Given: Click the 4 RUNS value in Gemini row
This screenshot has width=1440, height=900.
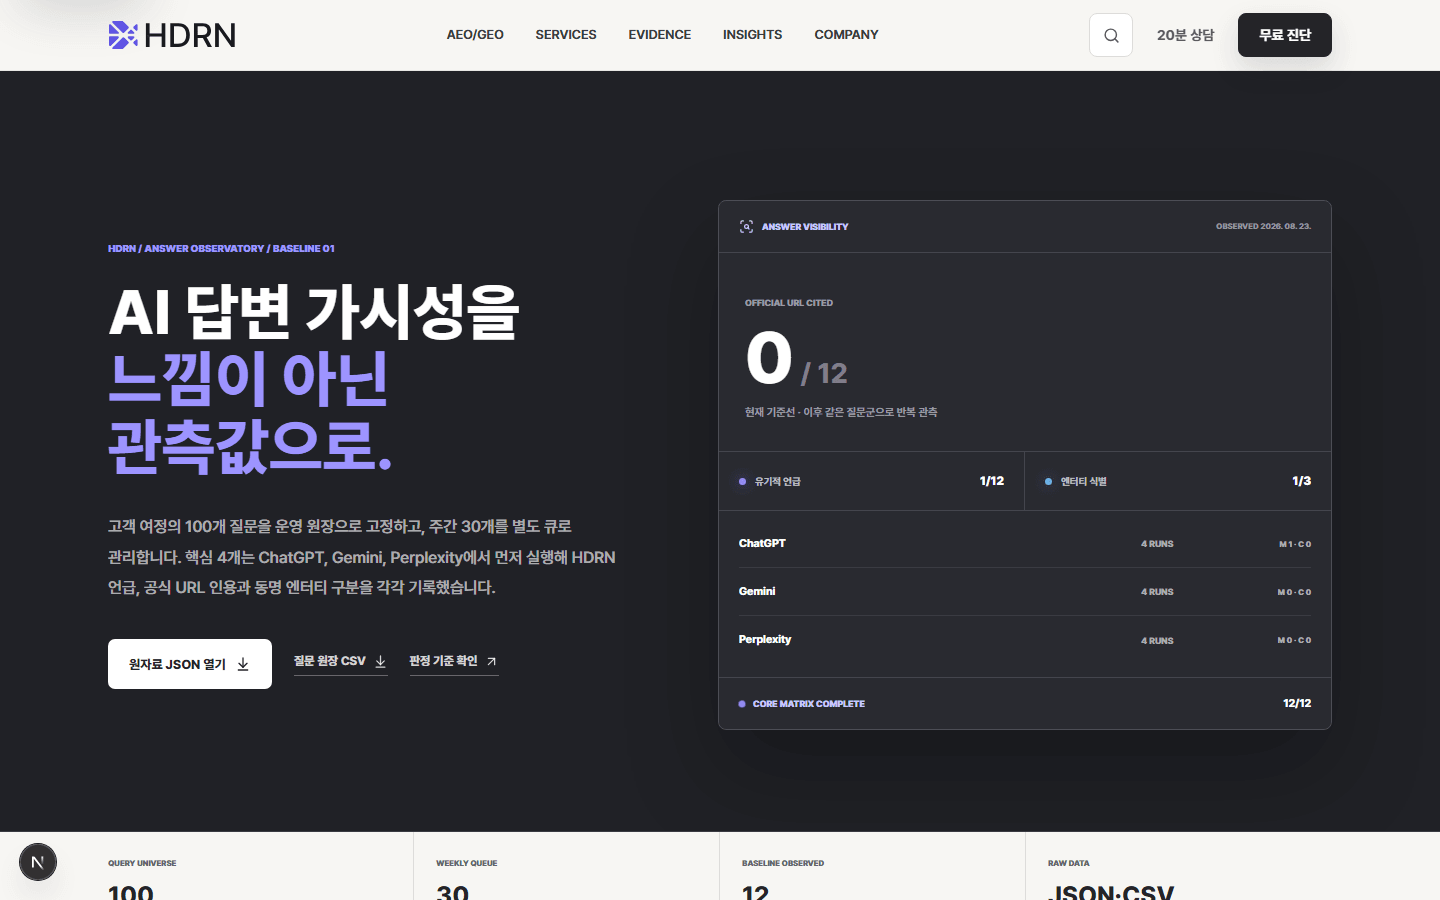Looking at the screenshot, I should coord(1157,592).
